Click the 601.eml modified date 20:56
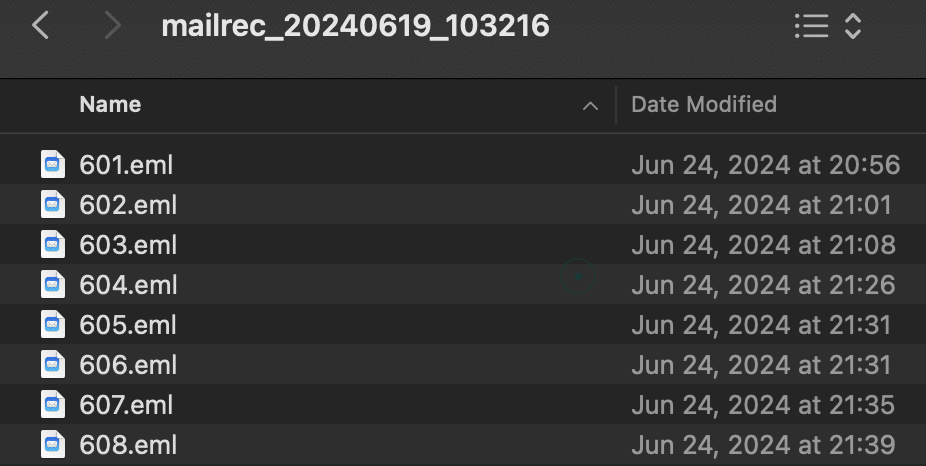 pos(766,165)
